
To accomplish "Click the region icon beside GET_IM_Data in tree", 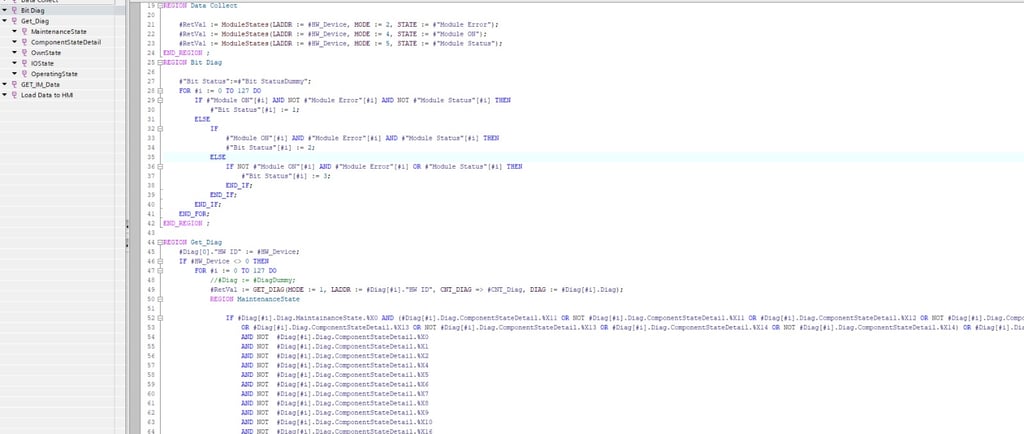I will coord(14,84).
